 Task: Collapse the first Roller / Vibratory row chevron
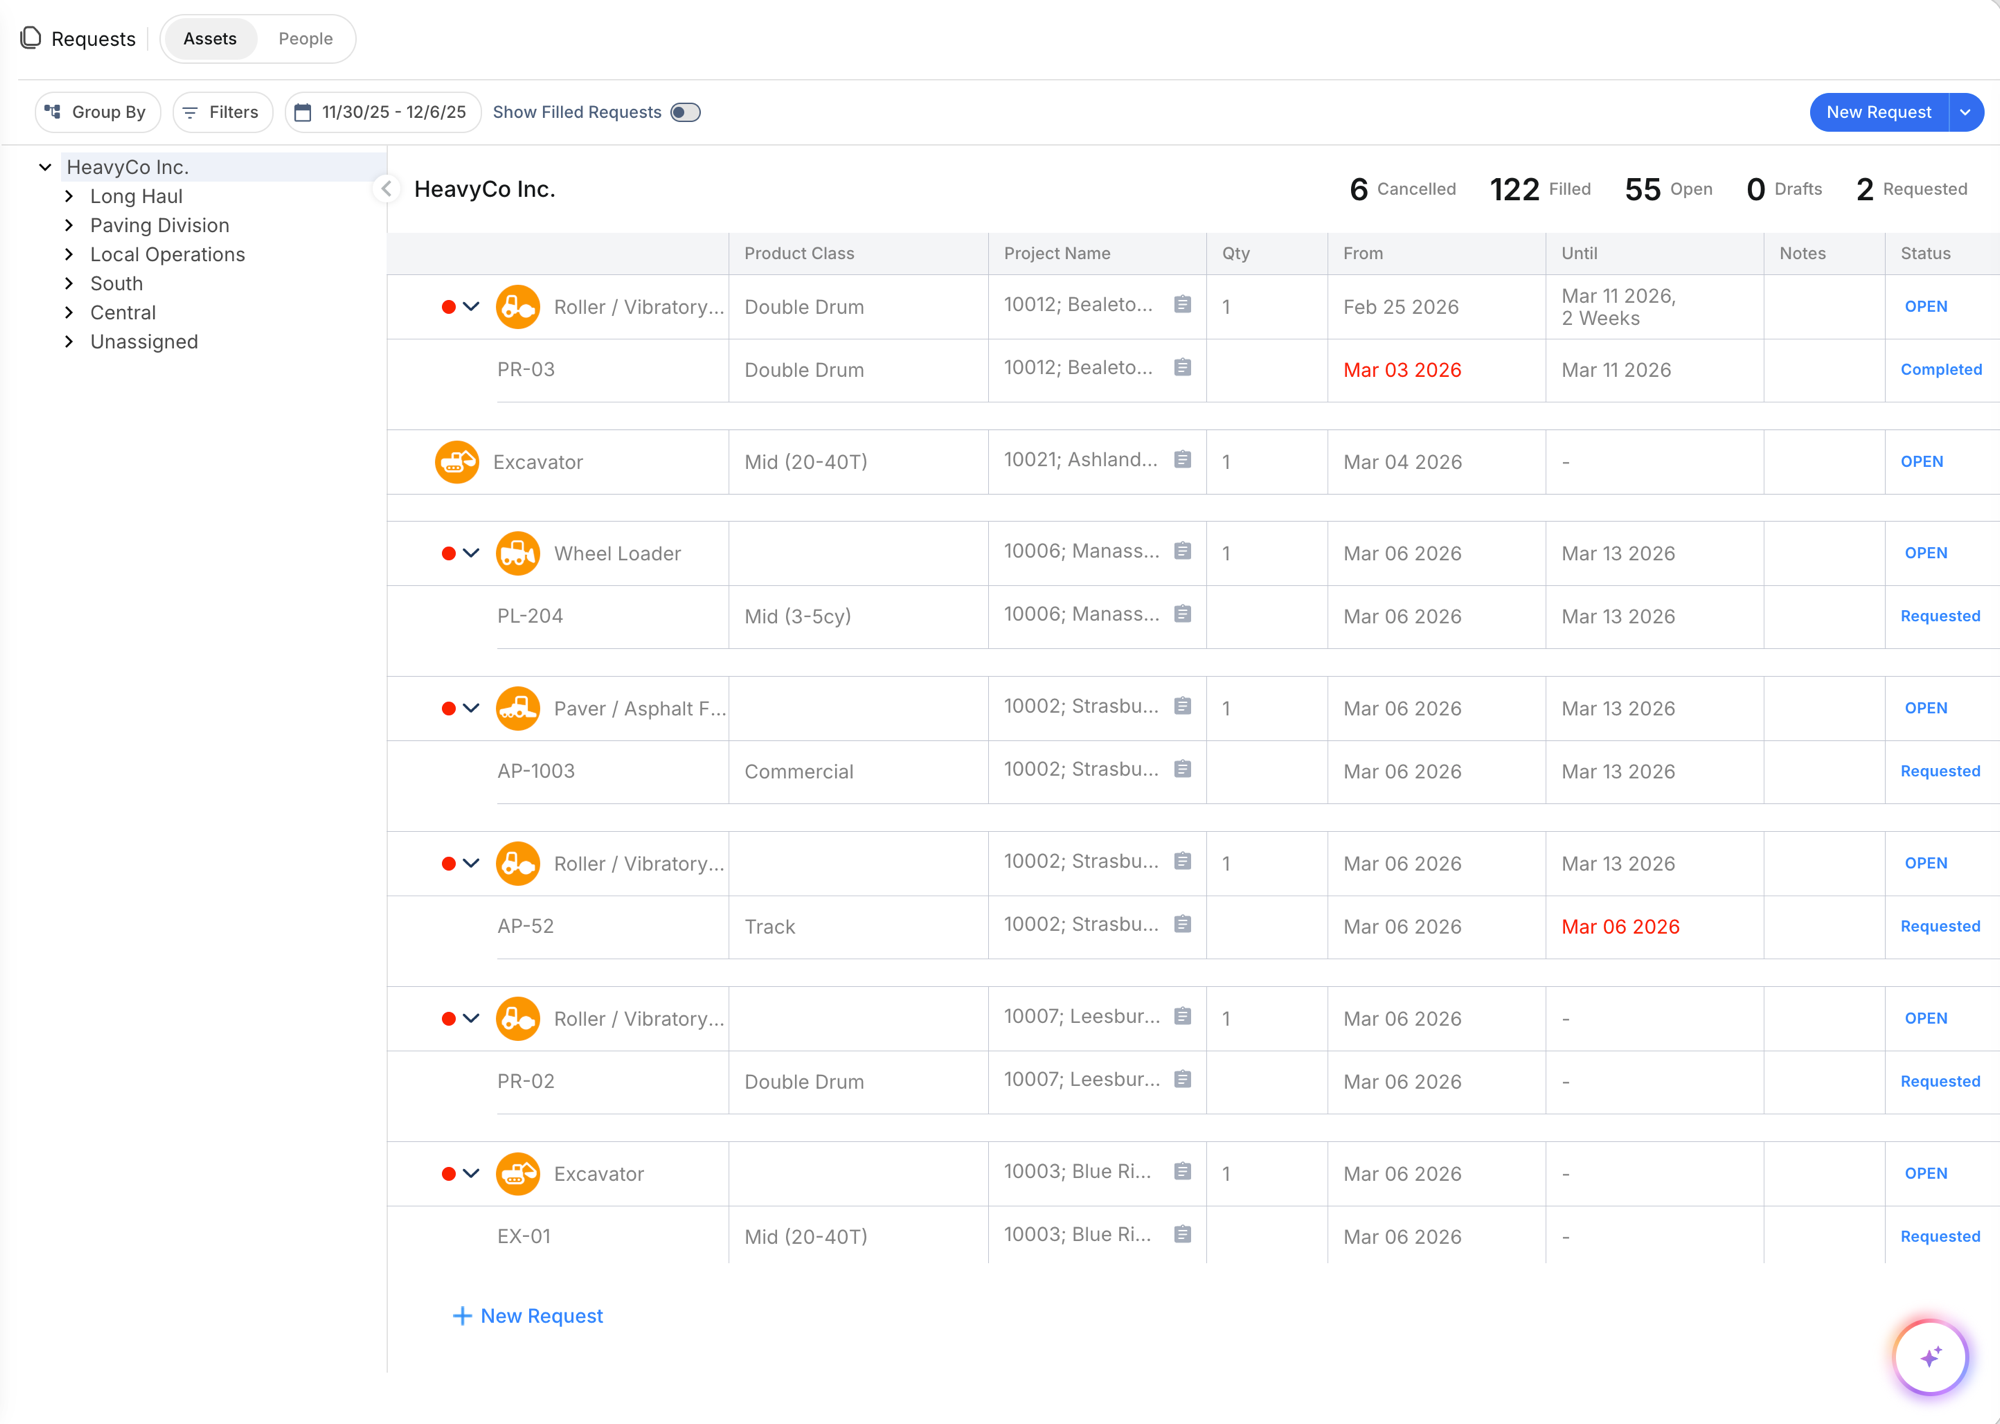tap(470, 307)
